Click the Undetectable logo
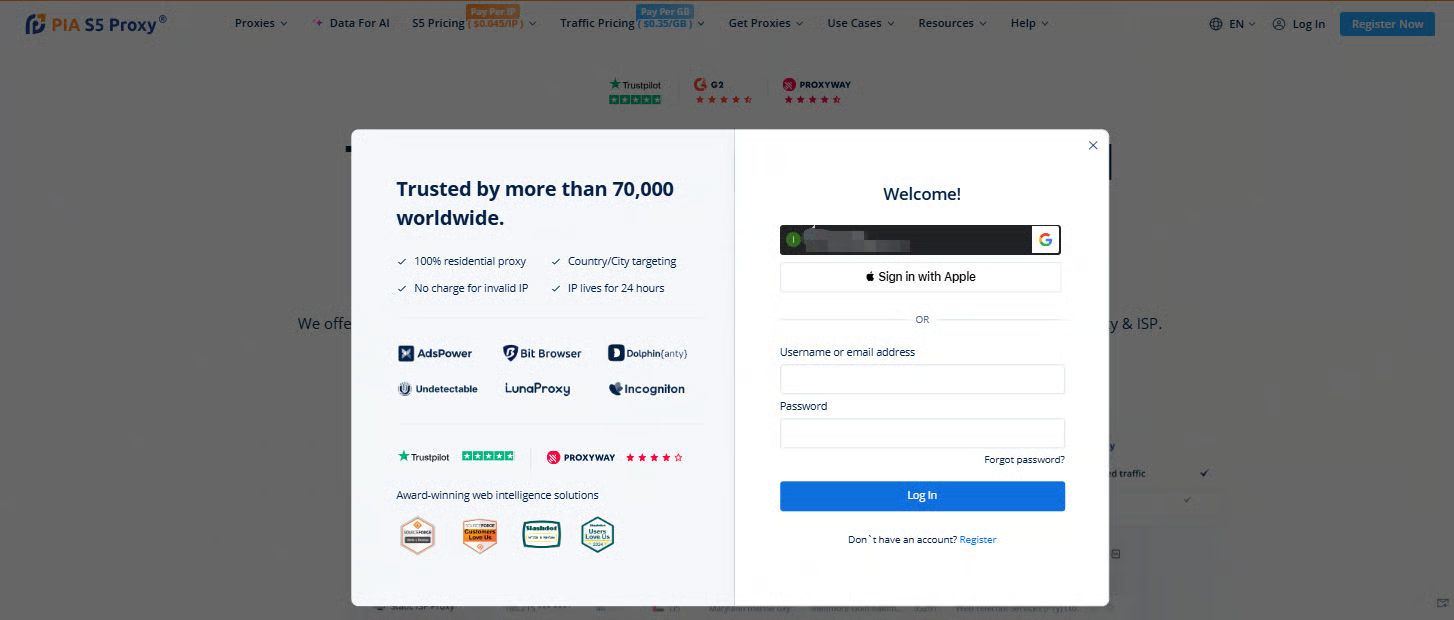This screenshot has height=620, width=1454. [438, 389]
